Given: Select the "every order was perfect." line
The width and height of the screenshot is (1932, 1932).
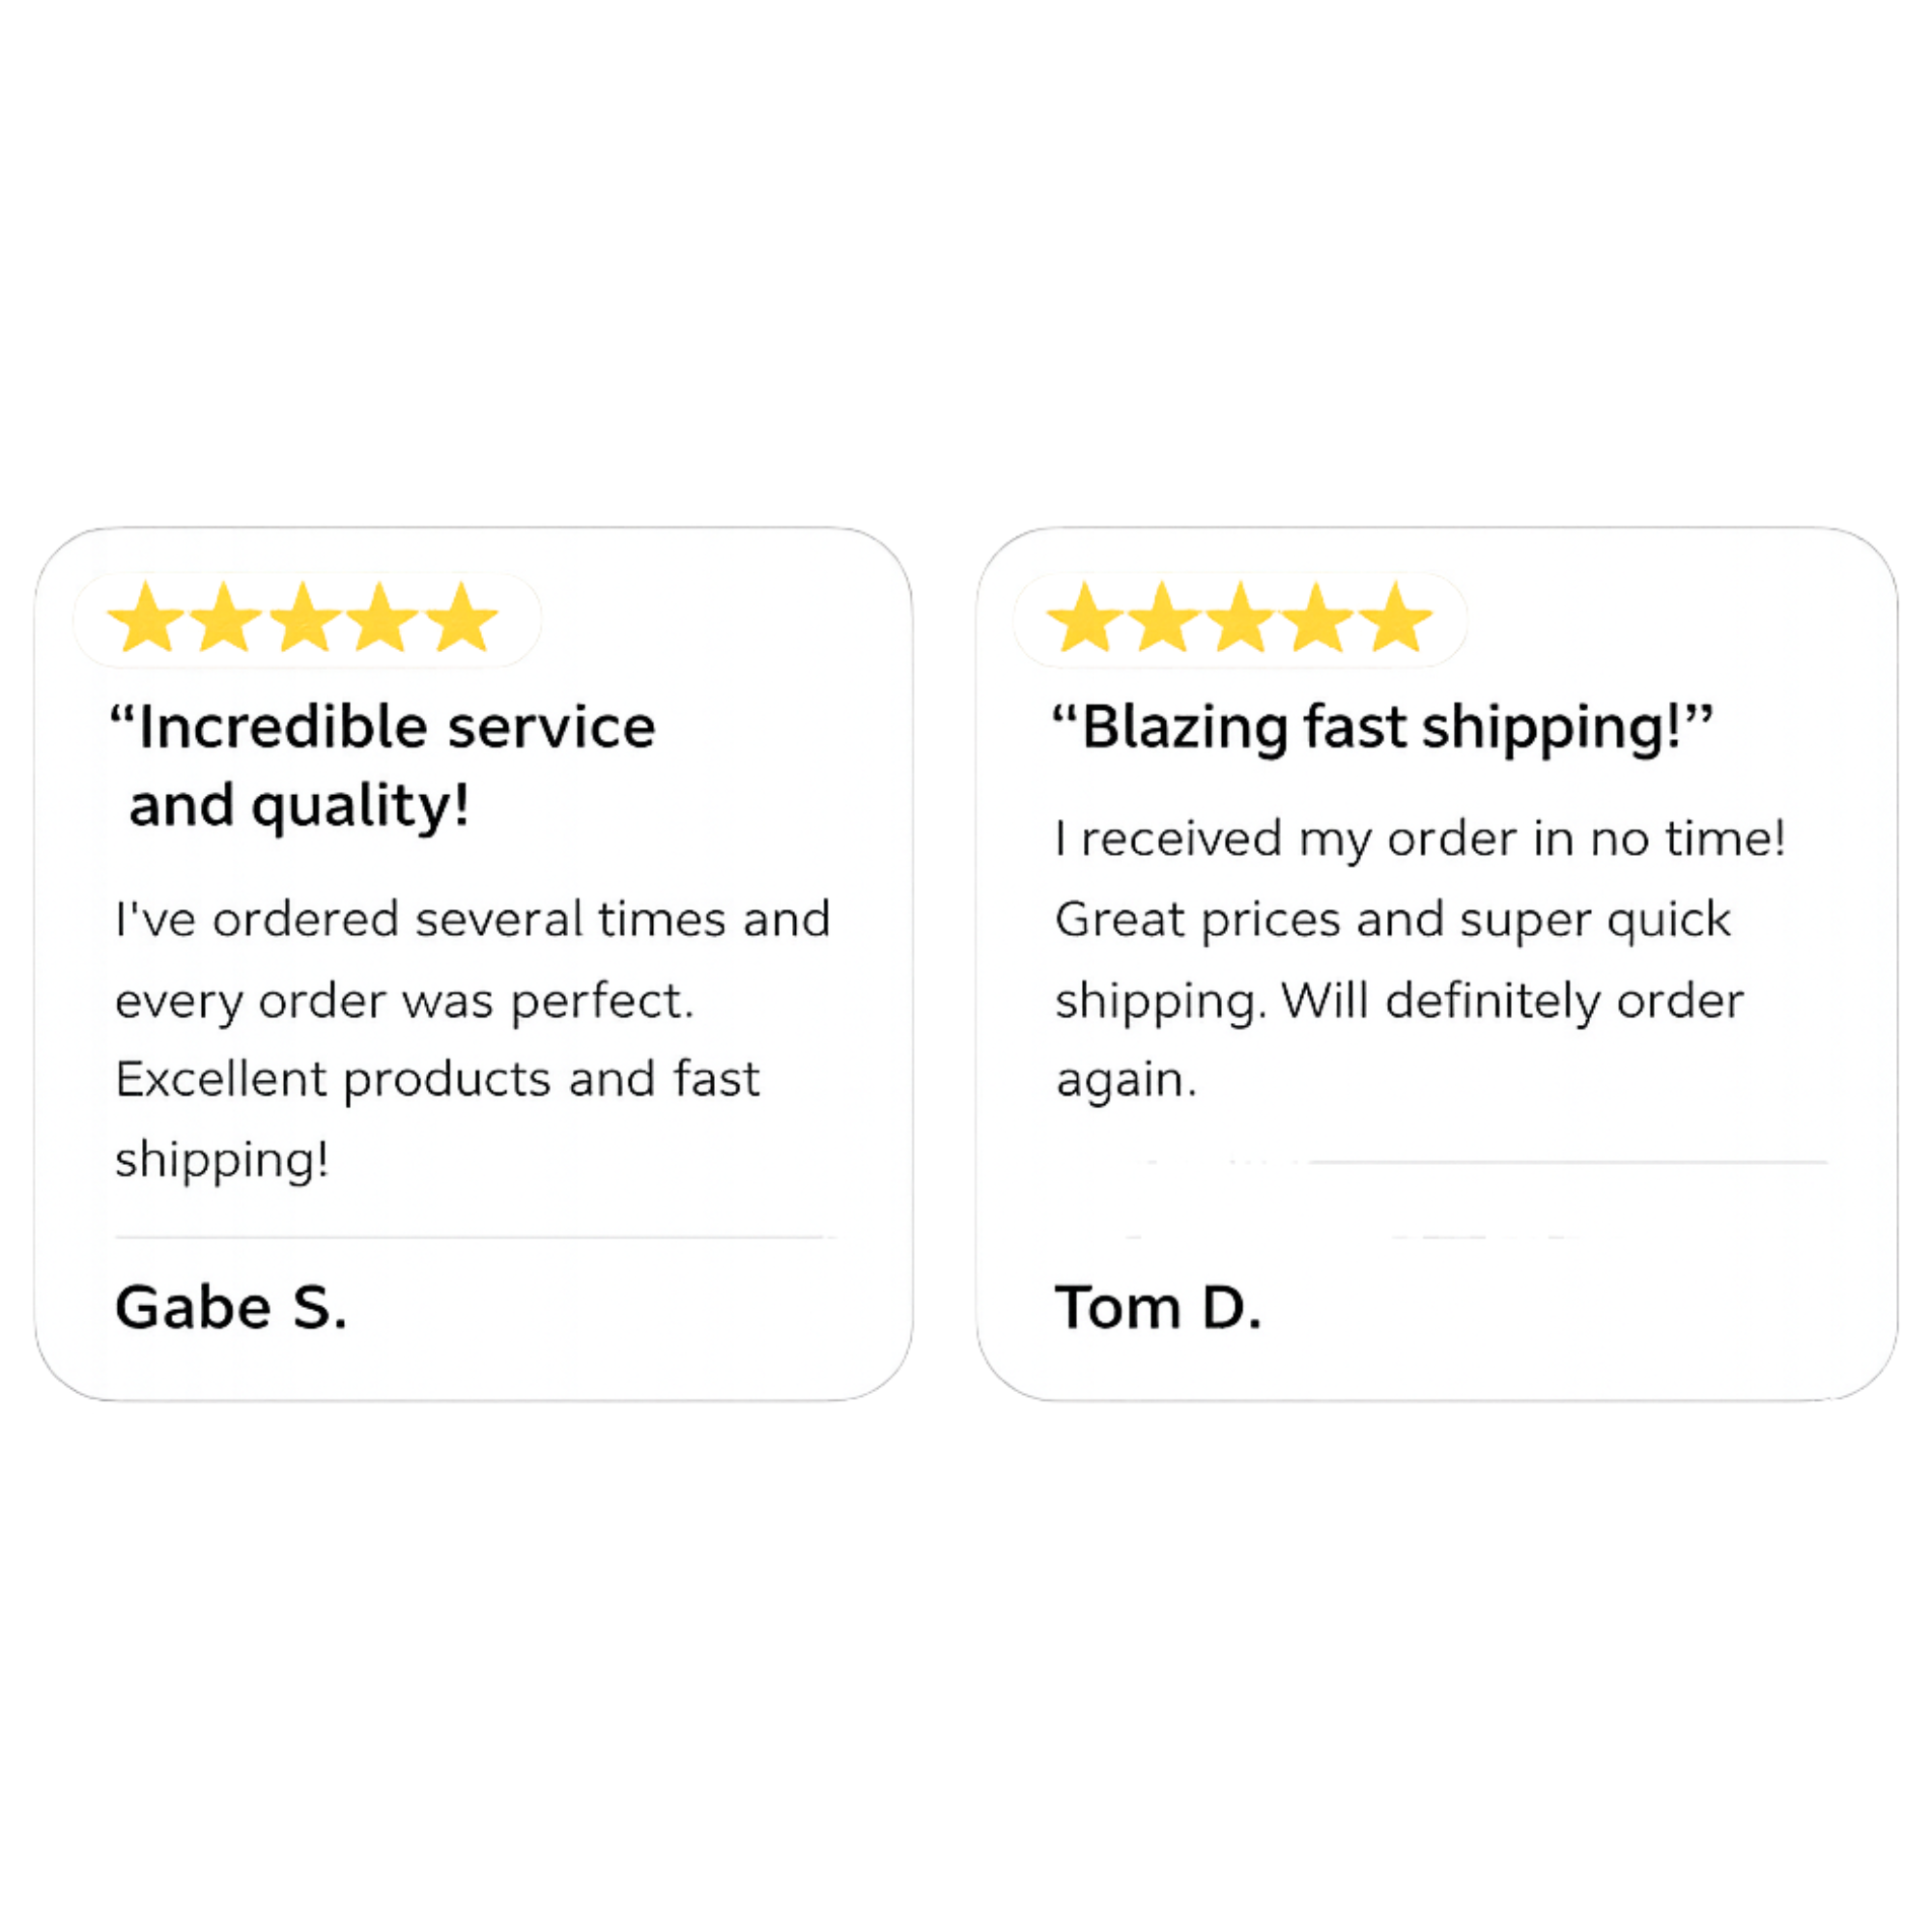Looking at the screenshot, I should pos(404,1001).
